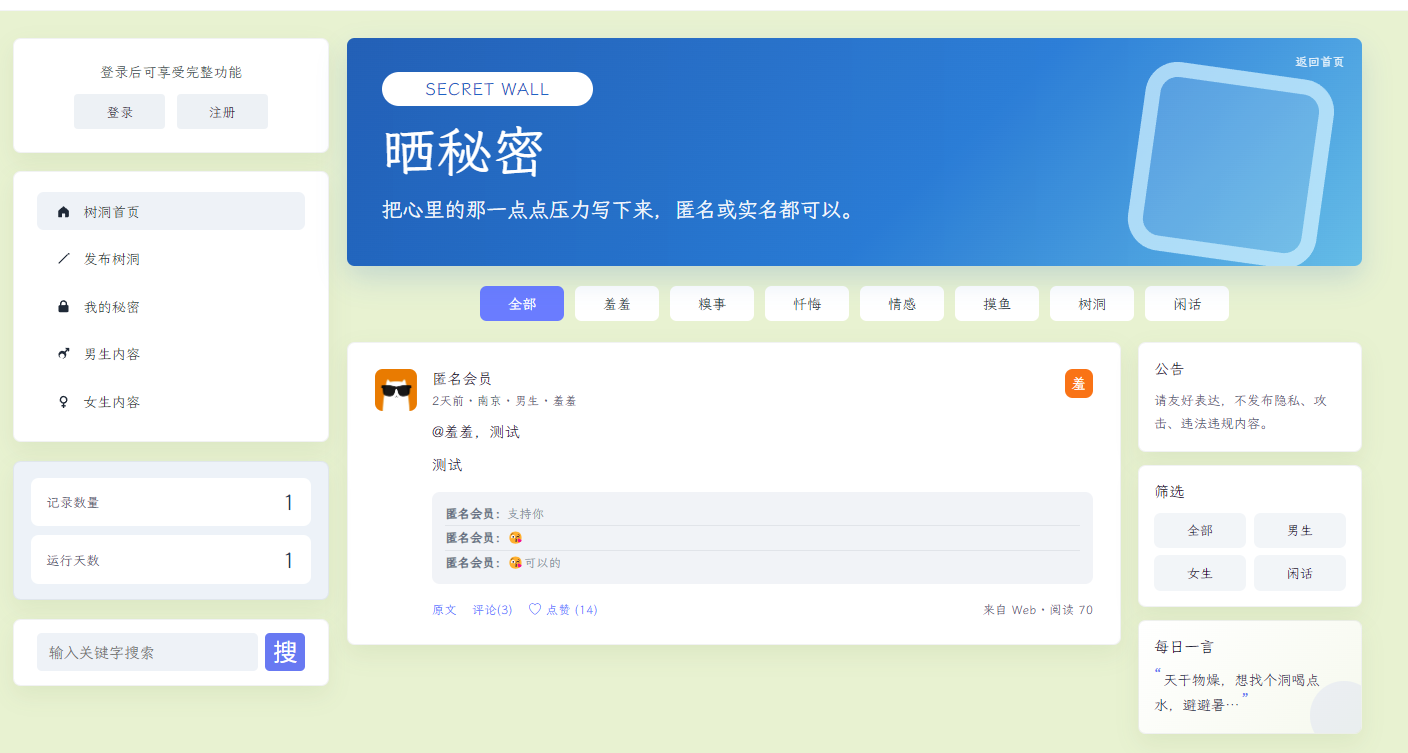
Task: Open 男生内容 in the sidebar
Action: pyautogui.click(x=171, y=354)
